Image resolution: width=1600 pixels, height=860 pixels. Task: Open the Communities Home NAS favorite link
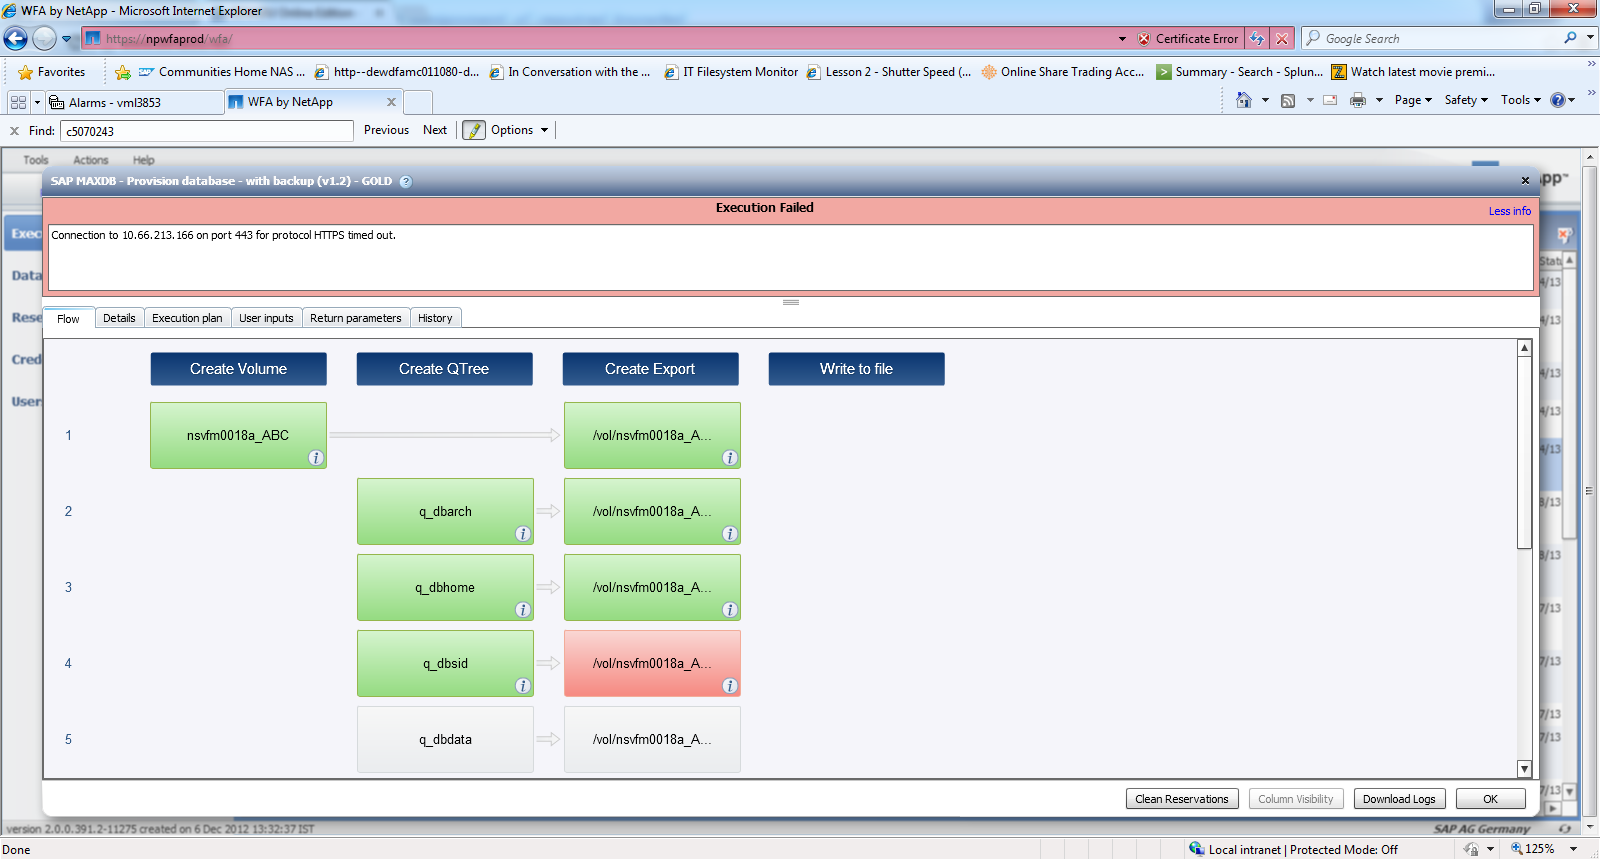pos(222,72)
